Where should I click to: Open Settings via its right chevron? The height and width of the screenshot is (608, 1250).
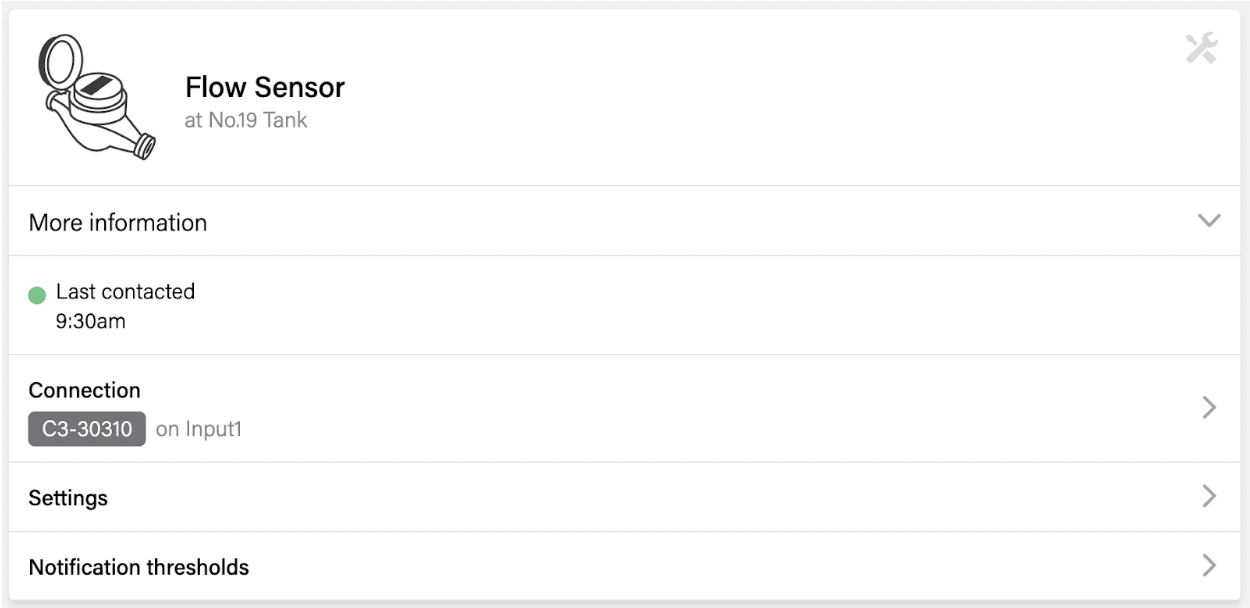pyautogui.click(x=1209, y=496)
